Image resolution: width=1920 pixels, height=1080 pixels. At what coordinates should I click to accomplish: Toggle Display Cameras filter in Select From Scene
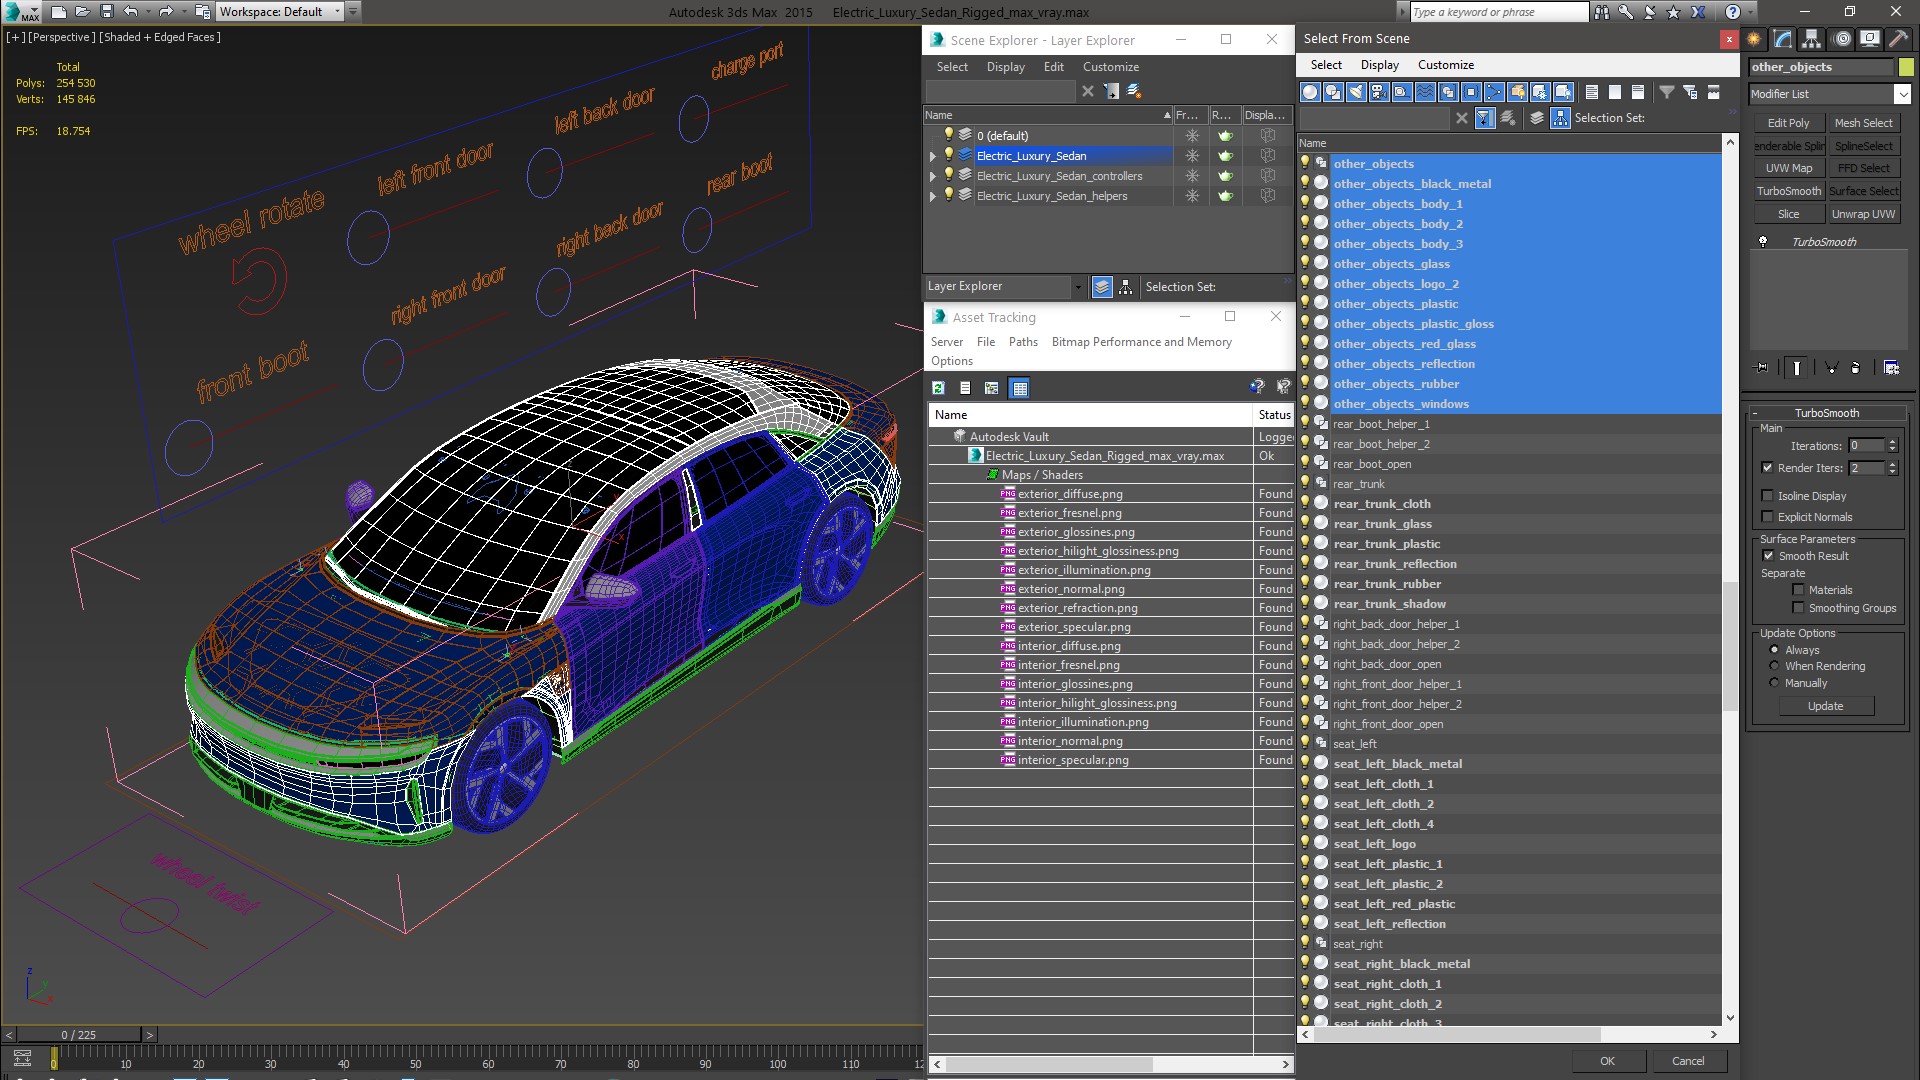(x=1379, y=92)
